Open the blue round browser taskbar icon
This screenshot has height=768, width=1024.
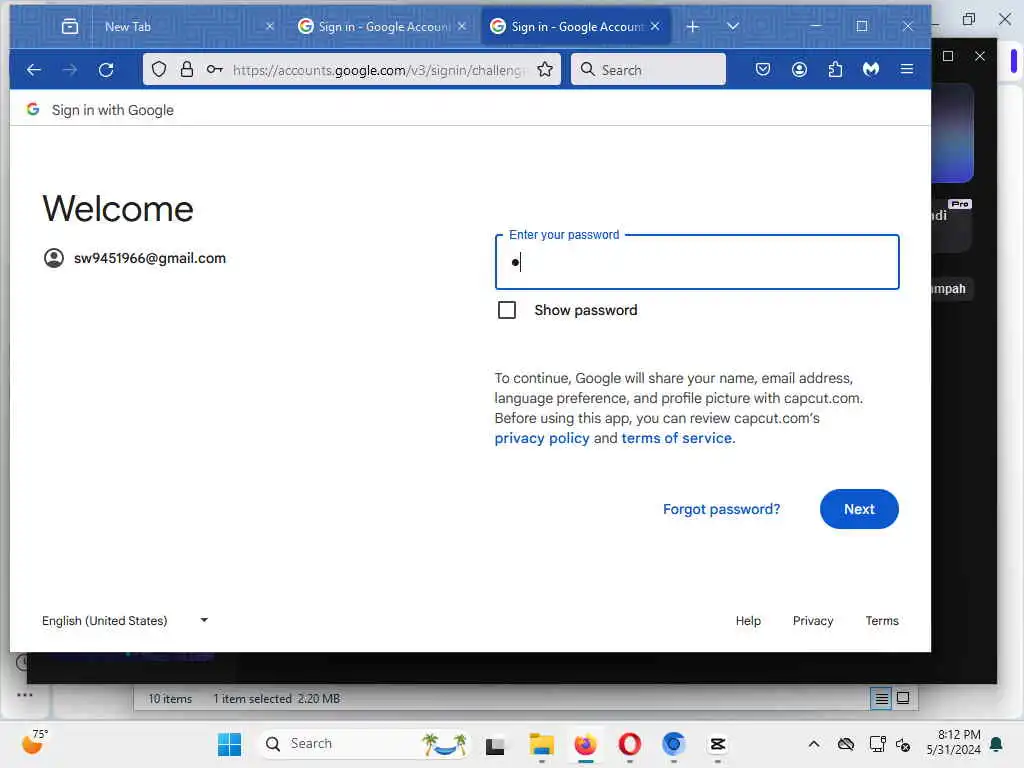click(673, 744)
